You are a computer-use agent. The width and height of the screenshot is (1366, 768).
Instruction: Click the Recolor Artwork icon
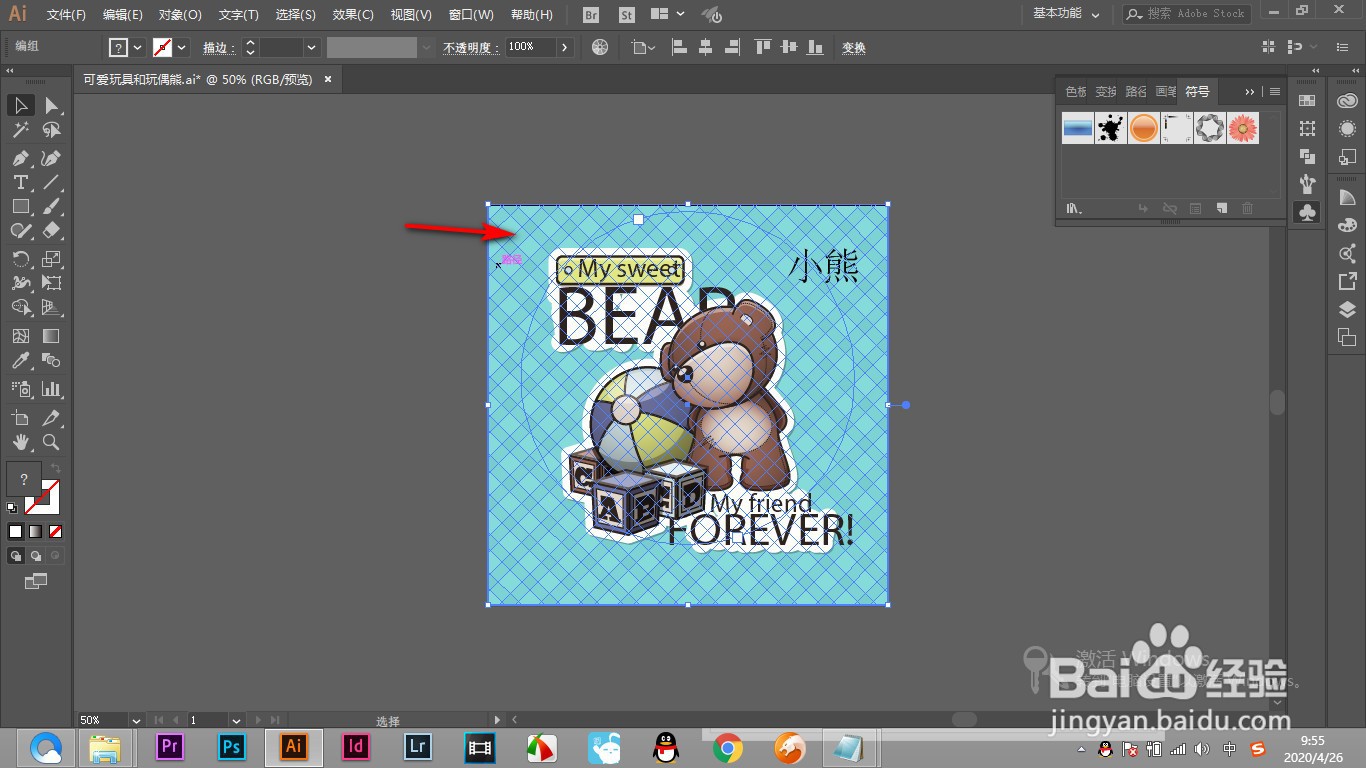coord(600,47)
